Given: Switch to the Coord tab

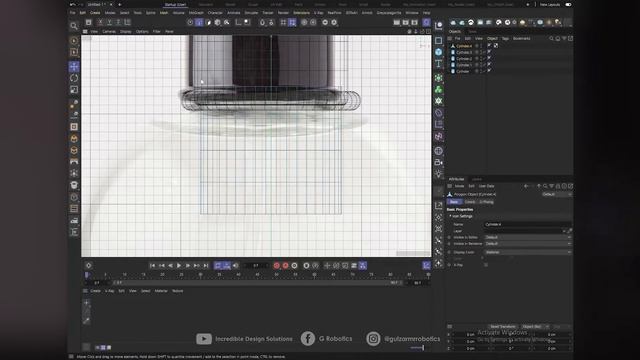Looking at the screenshot, I should tap(470, 202).
